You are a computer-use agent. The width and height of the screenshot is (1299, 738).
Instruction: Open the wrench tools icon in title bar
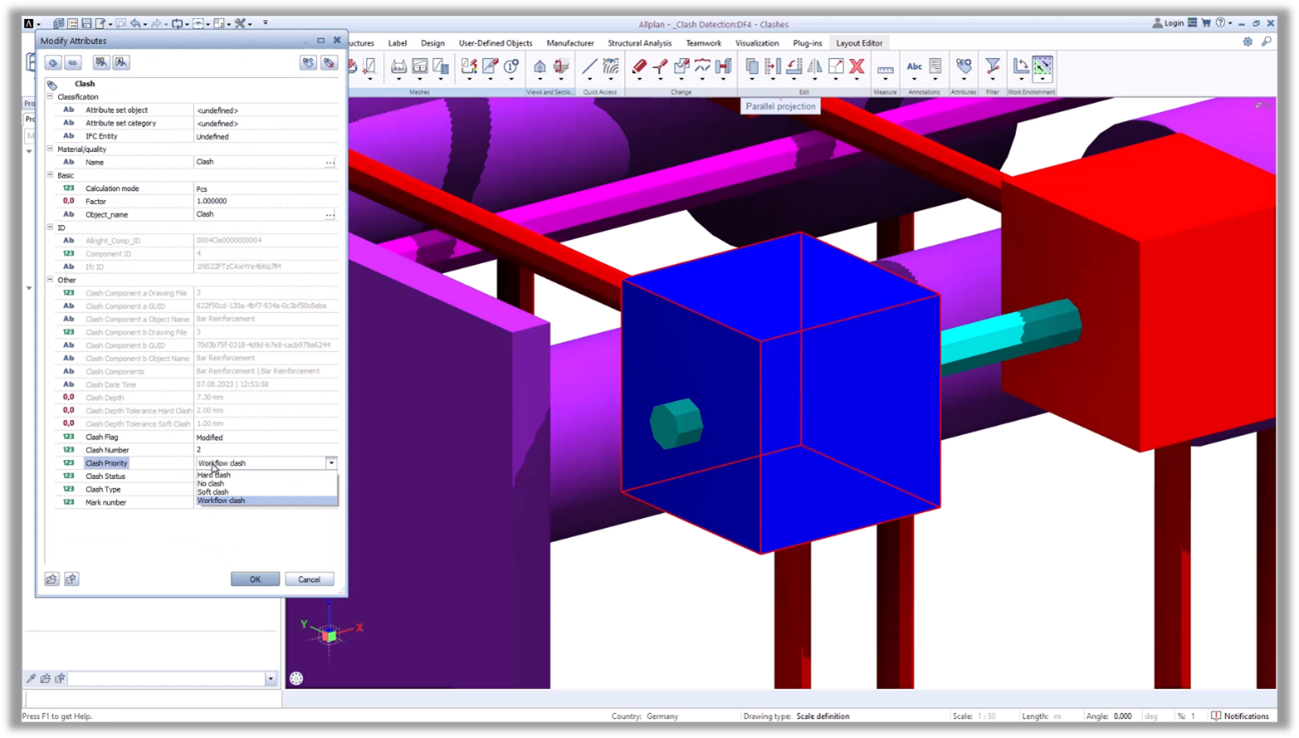pyautogui.click(x=241, y=23)
